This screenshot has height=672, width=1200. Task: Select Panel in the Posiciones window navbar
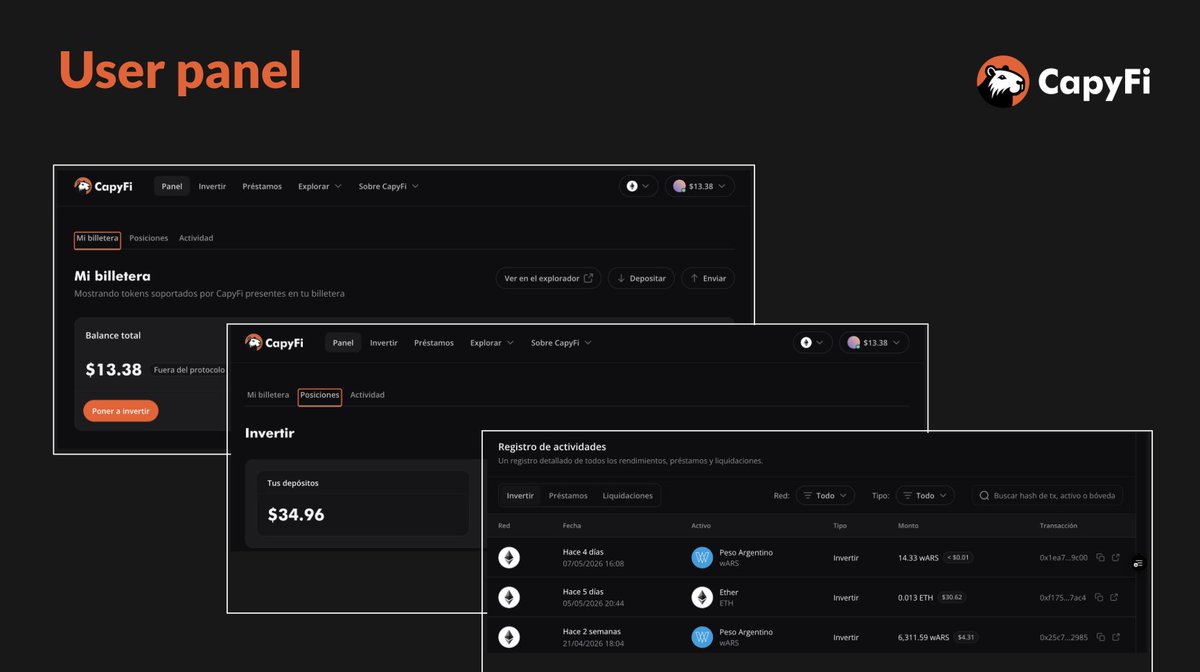click(343, 343)
